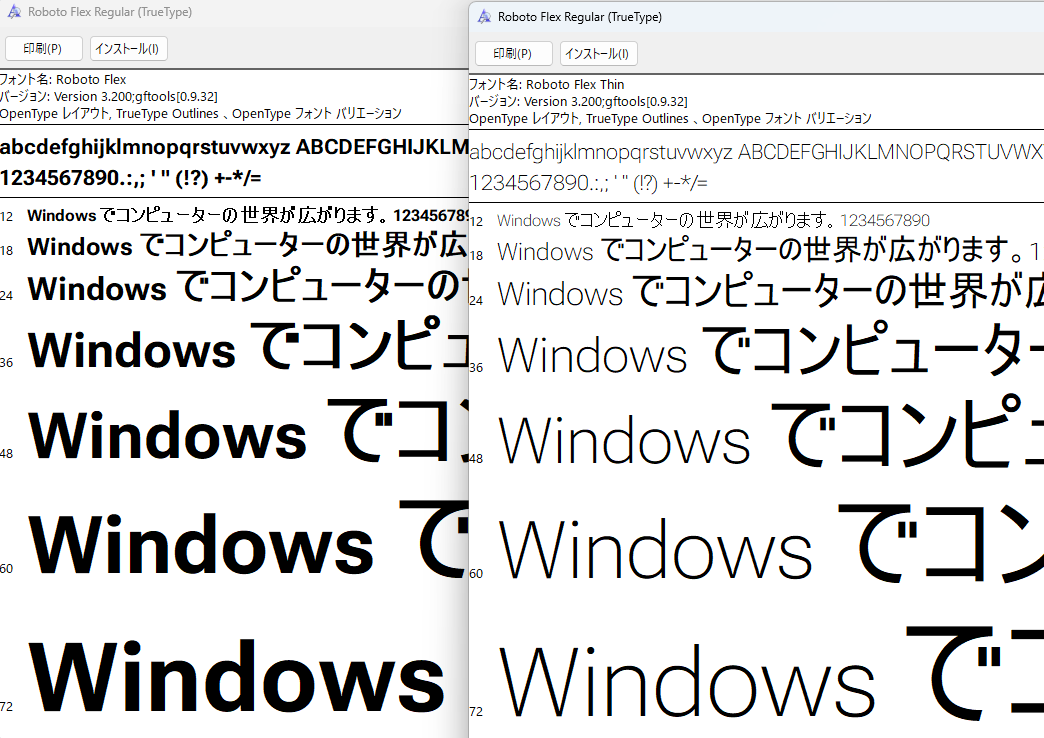Screen dimensions: 1044x738
Task: Click size 36 sample line in left window
Action: 248,346
